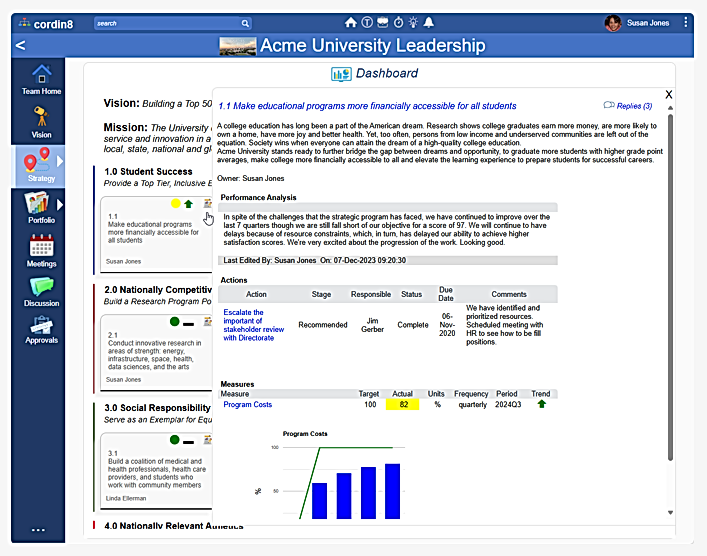Click the Acme University banner thumbnail

tap(238, 46)
